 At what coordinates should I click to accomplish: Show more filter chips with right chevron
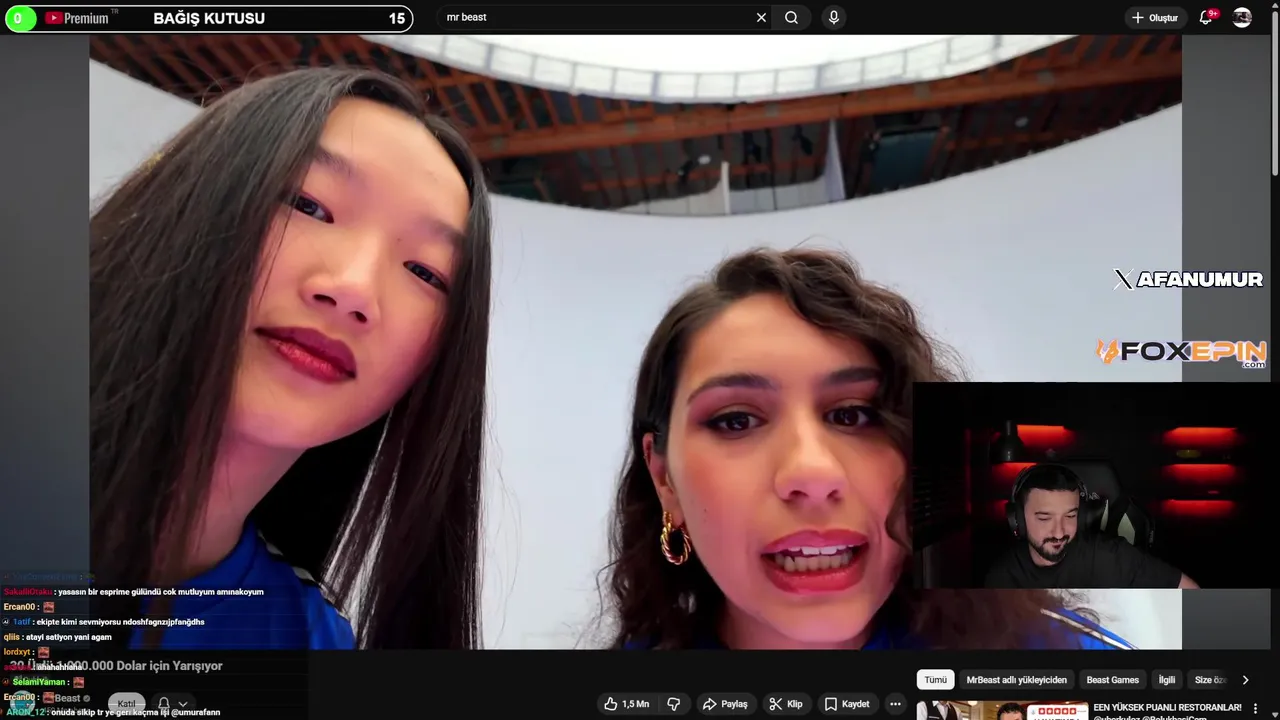1245,680
